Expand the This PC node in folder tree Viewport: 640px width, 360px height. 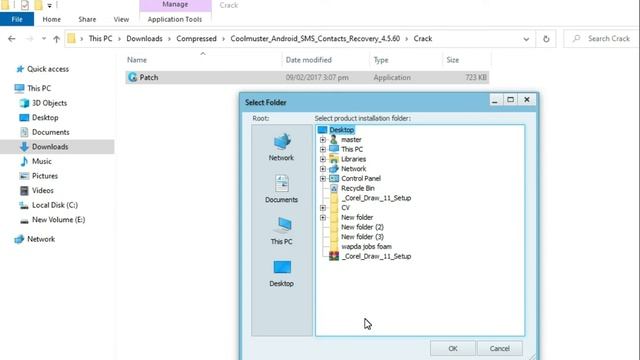tap(323, 149)
